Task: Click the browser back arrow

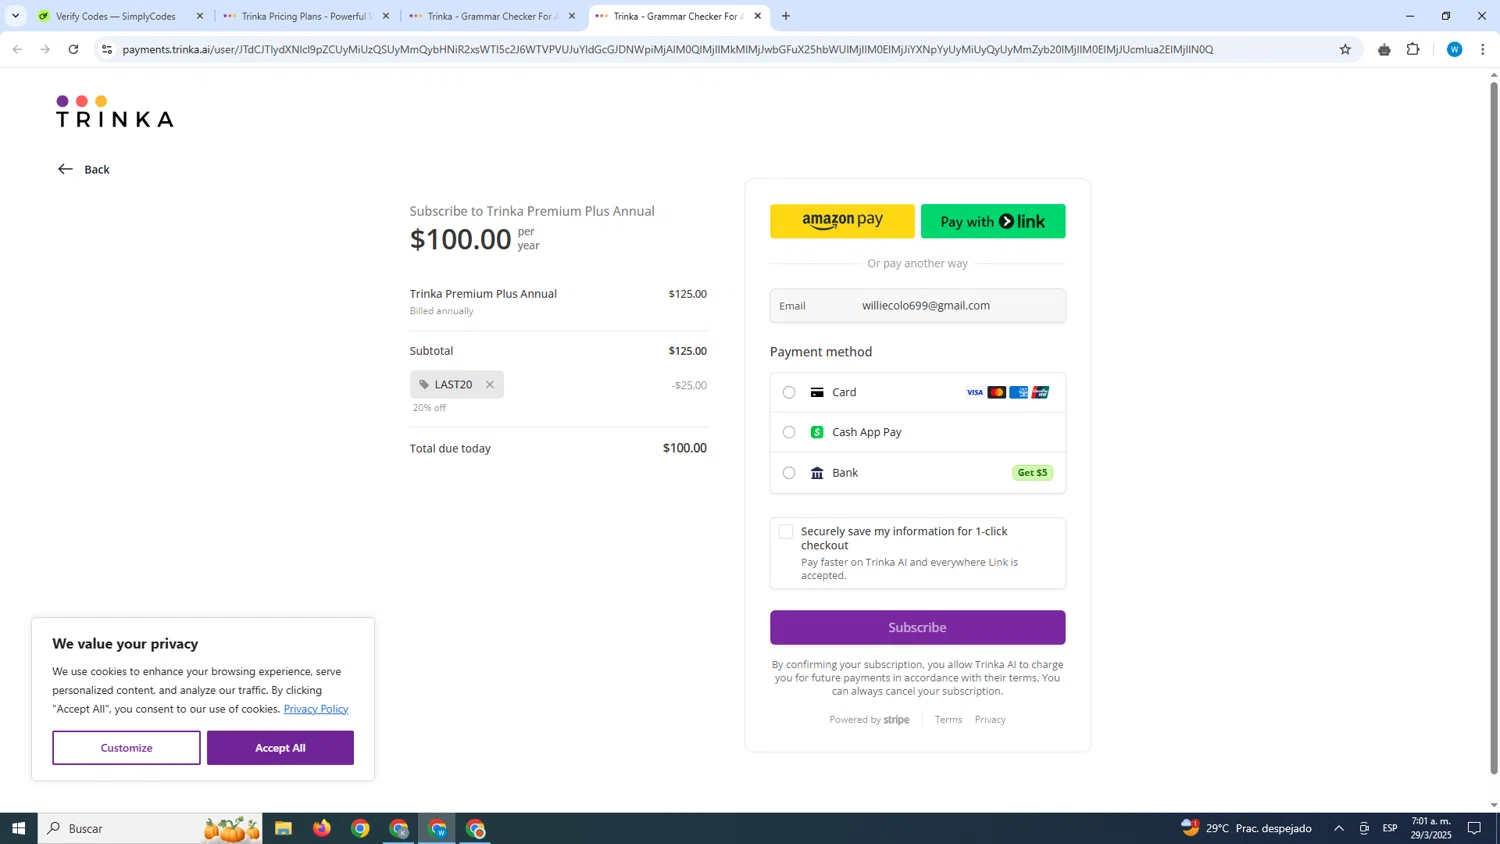Action: [17, 49]
